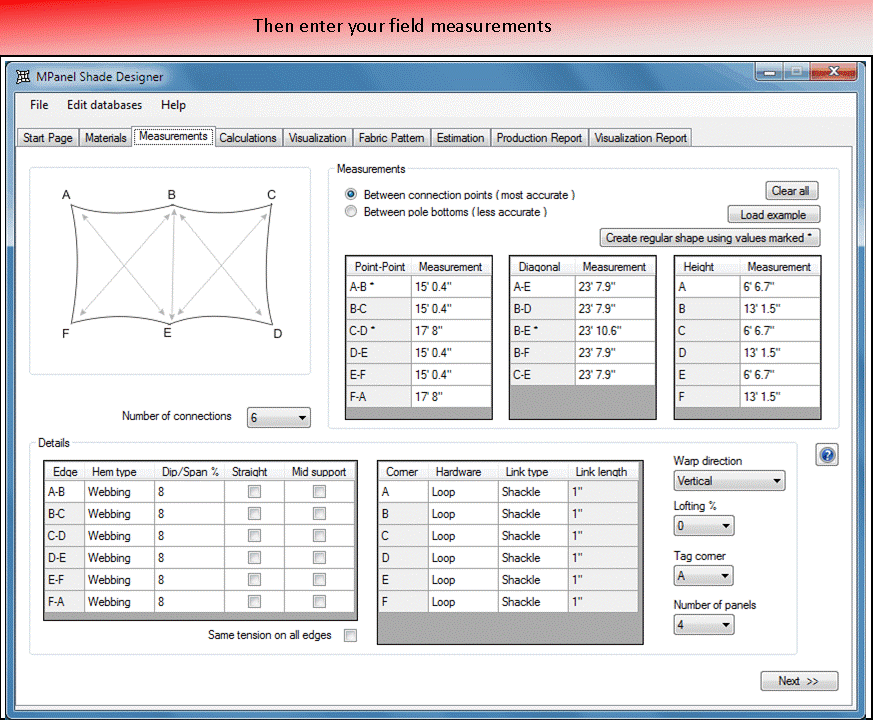Open the Edit databases menu
This screenshot has height=720, width=873.
[104, 105]
